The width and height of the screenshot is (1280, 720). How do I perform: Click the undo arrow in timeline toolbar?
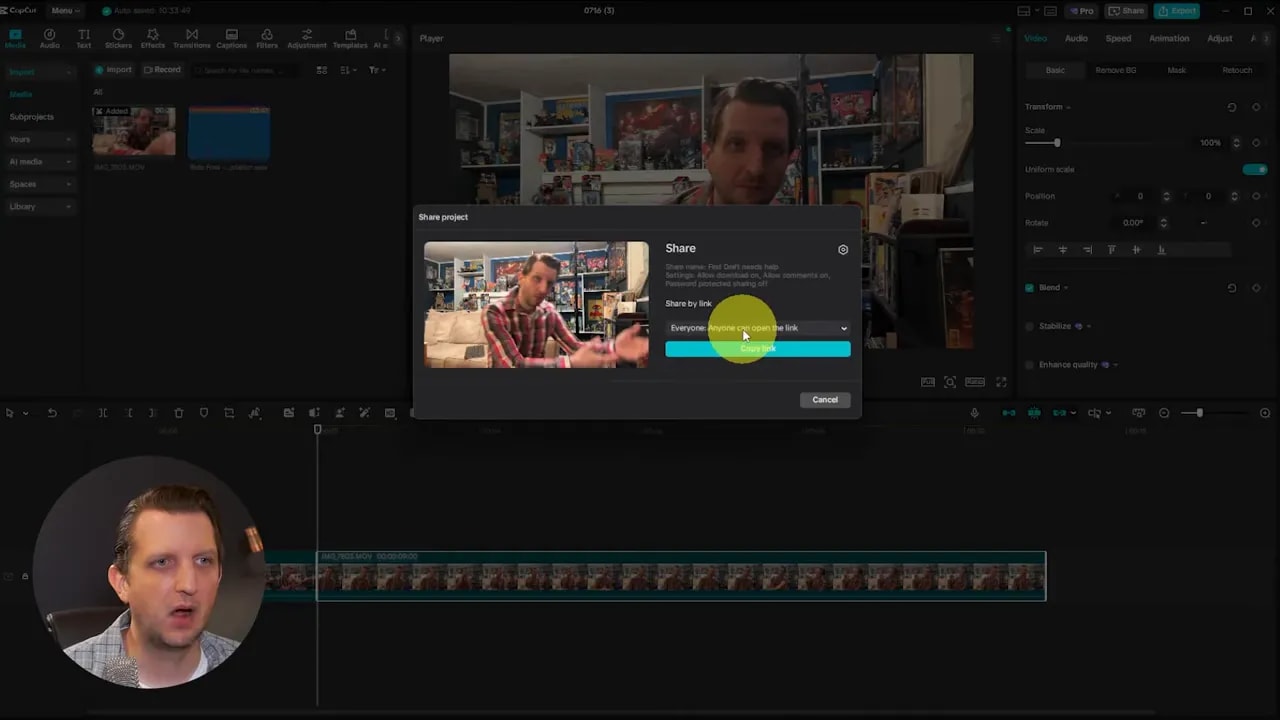52,413
